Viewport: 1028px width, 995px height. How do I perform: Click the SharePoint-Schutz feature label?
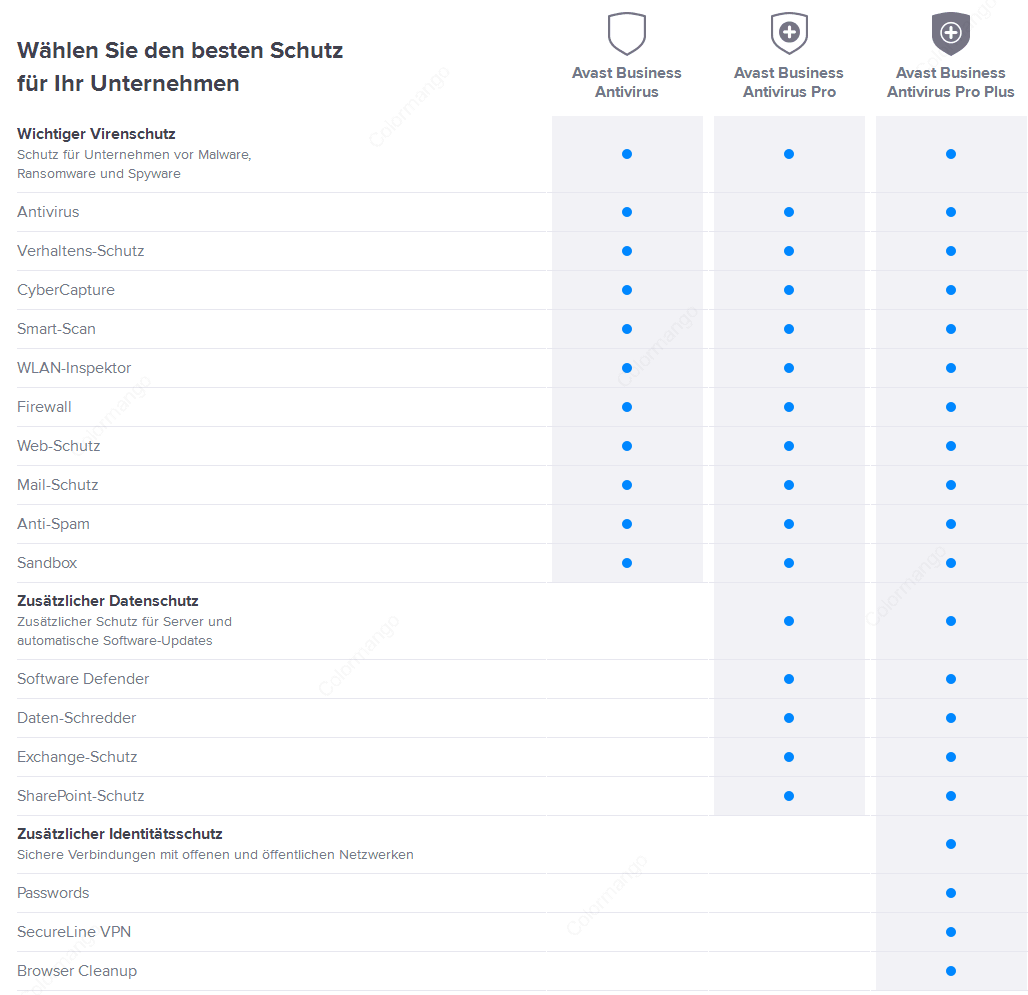pyautogui.click(x=81, y=796)
